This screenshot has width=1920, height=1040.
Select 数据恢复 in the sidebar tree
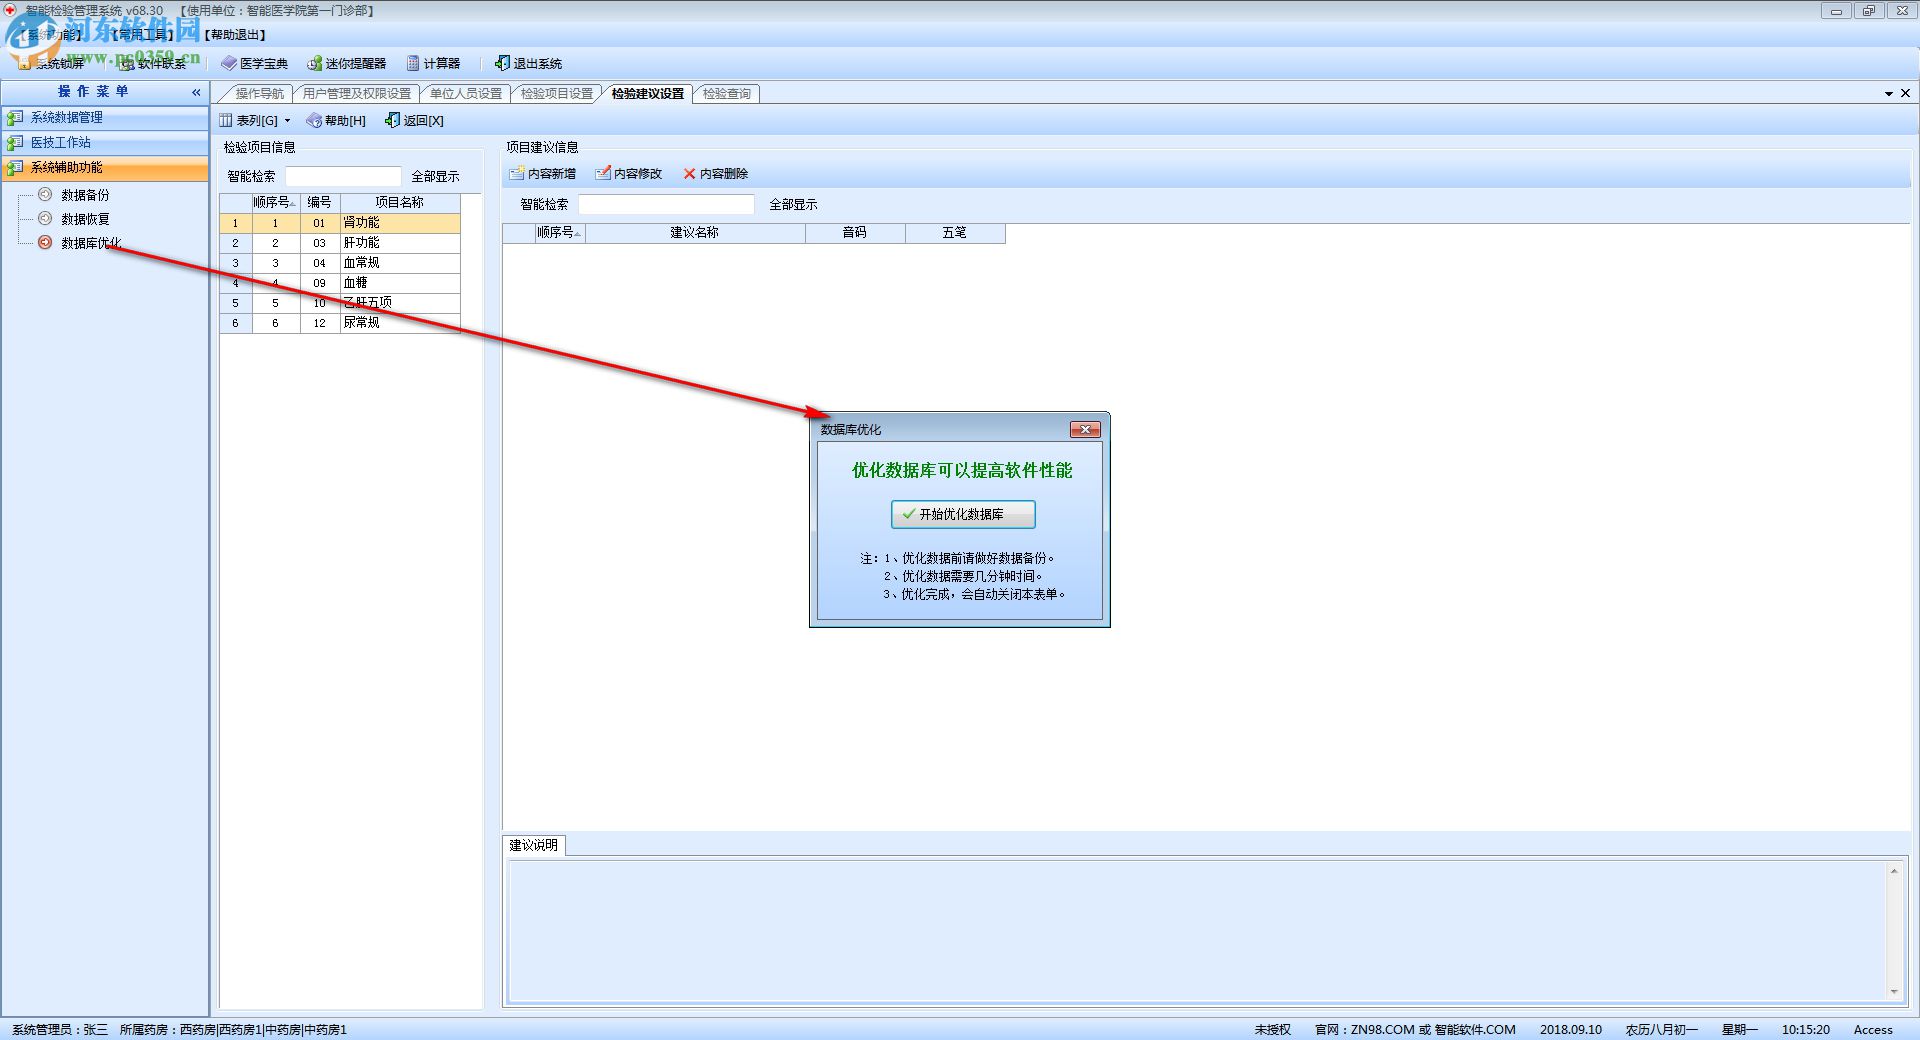(85, 219)
